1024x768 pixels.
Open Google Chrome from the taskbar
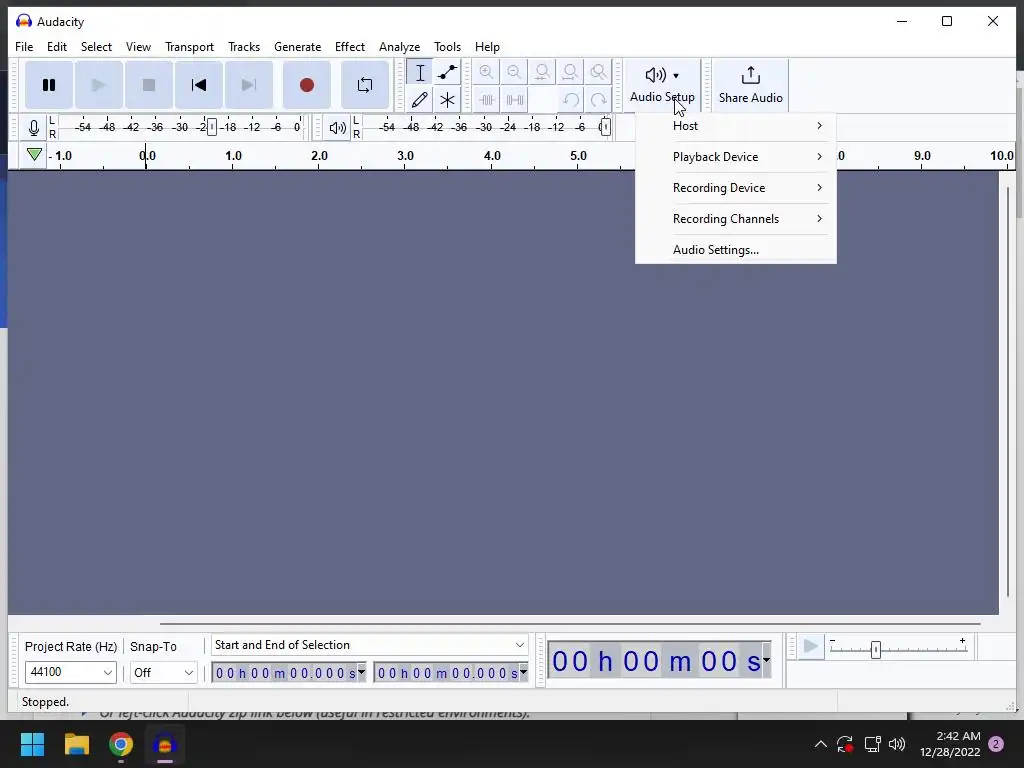121,744
